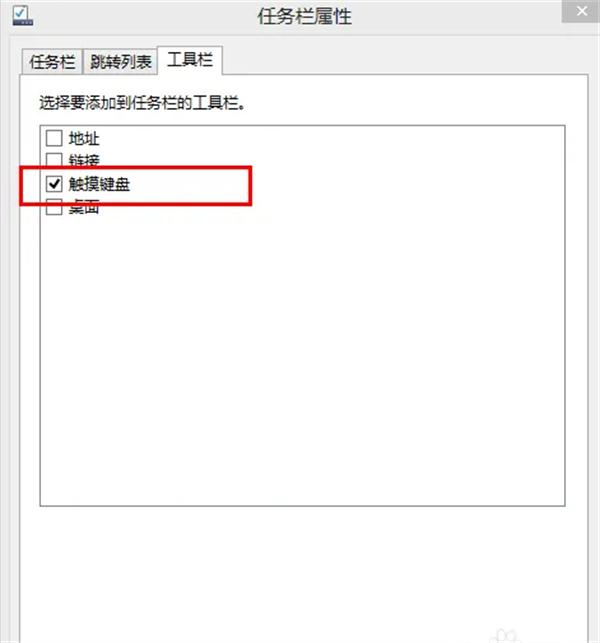Click the 地址 label text

[x=84, y=139]
